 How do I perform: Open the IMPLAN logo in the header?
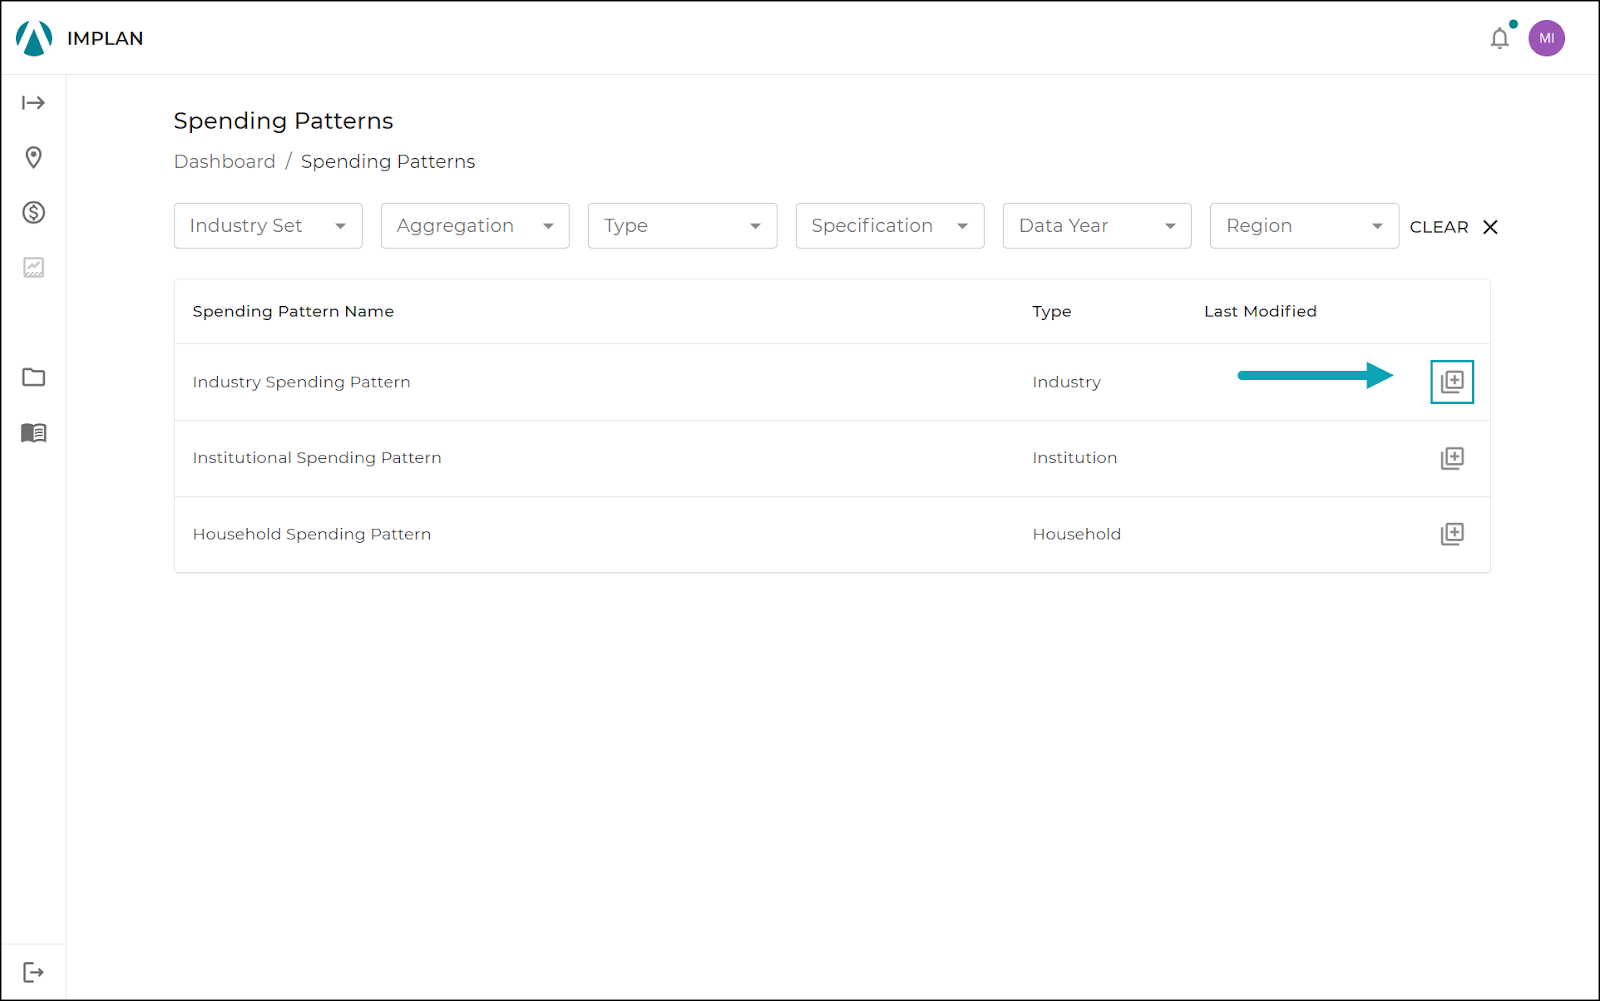33,38
